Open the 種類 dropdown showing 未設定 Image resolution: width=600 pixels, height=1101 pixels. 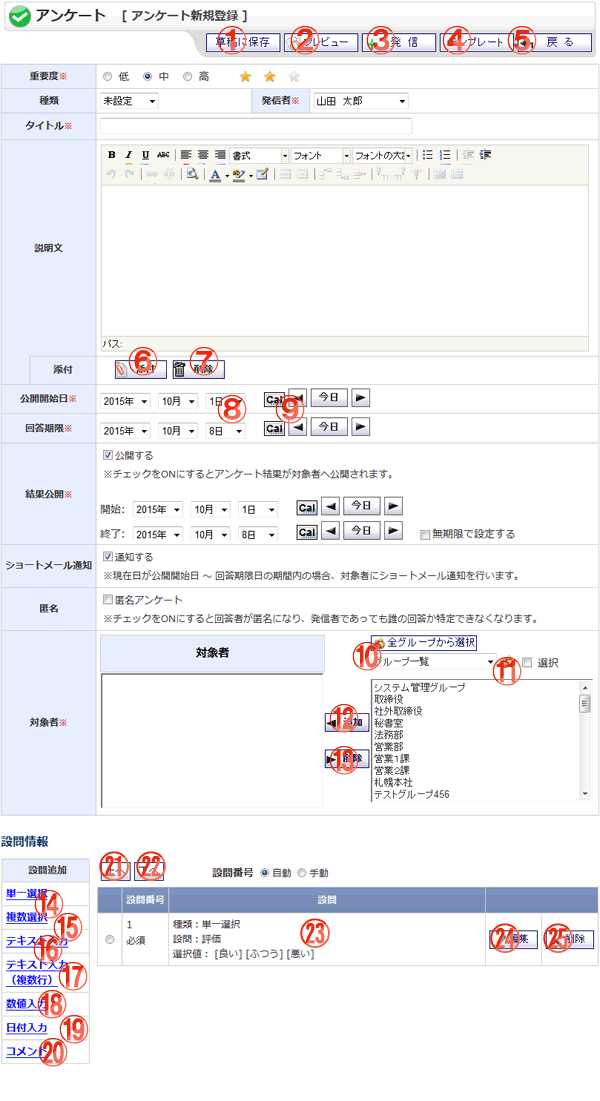coord(130,101)
